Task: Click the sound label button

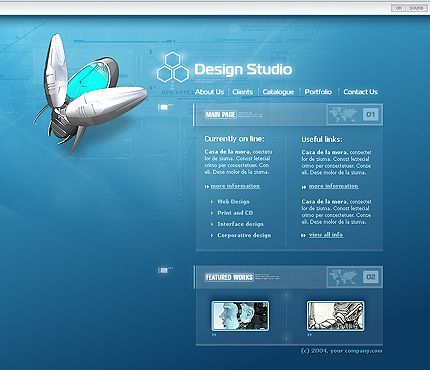Action: (417, 8)
